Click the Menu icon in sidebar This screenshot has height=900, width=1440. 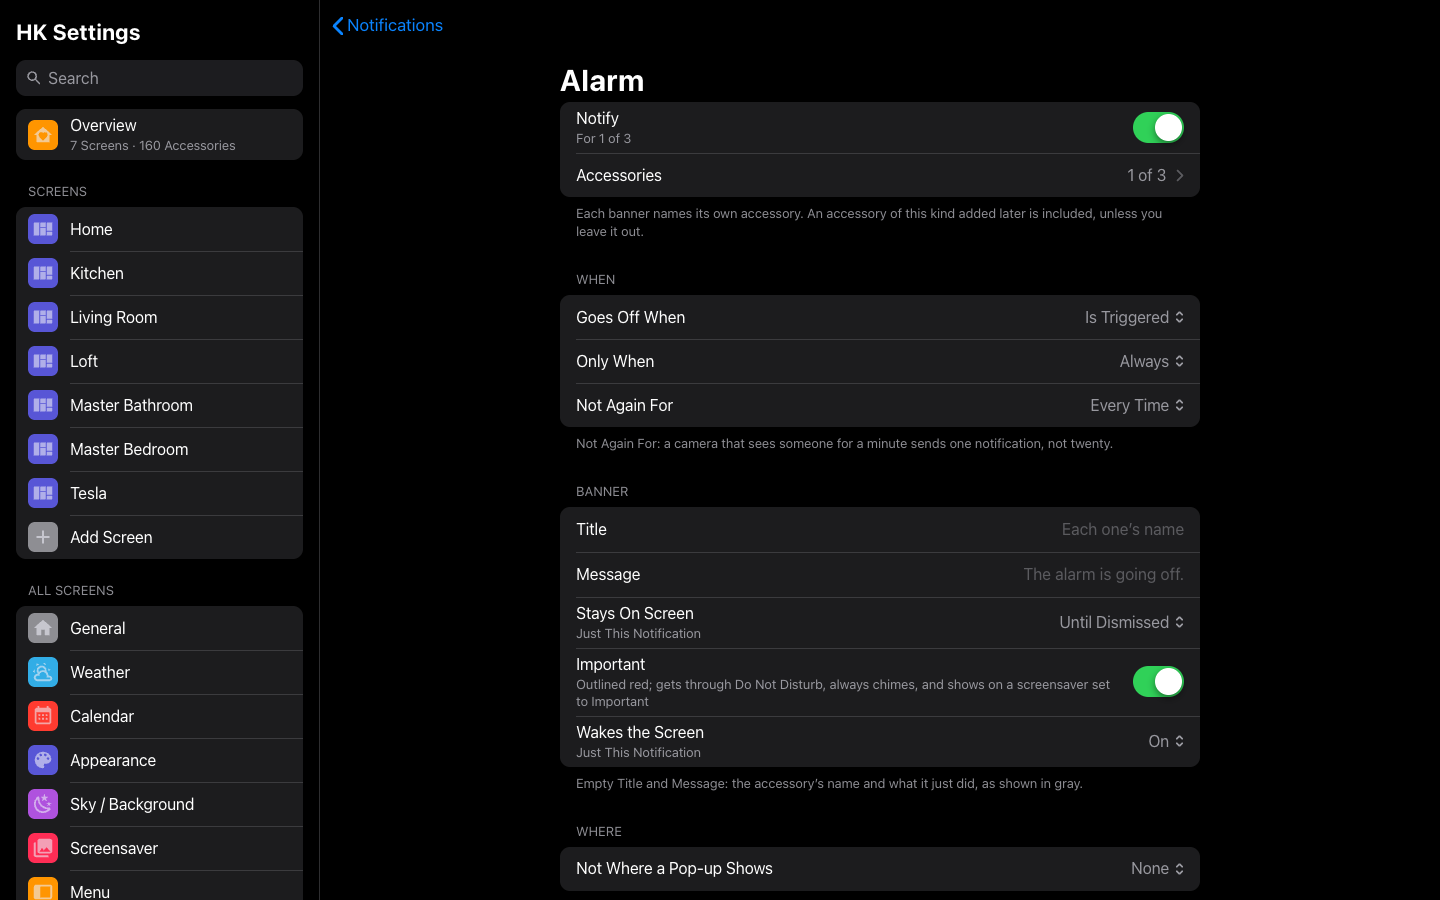(x=43, y=889)
